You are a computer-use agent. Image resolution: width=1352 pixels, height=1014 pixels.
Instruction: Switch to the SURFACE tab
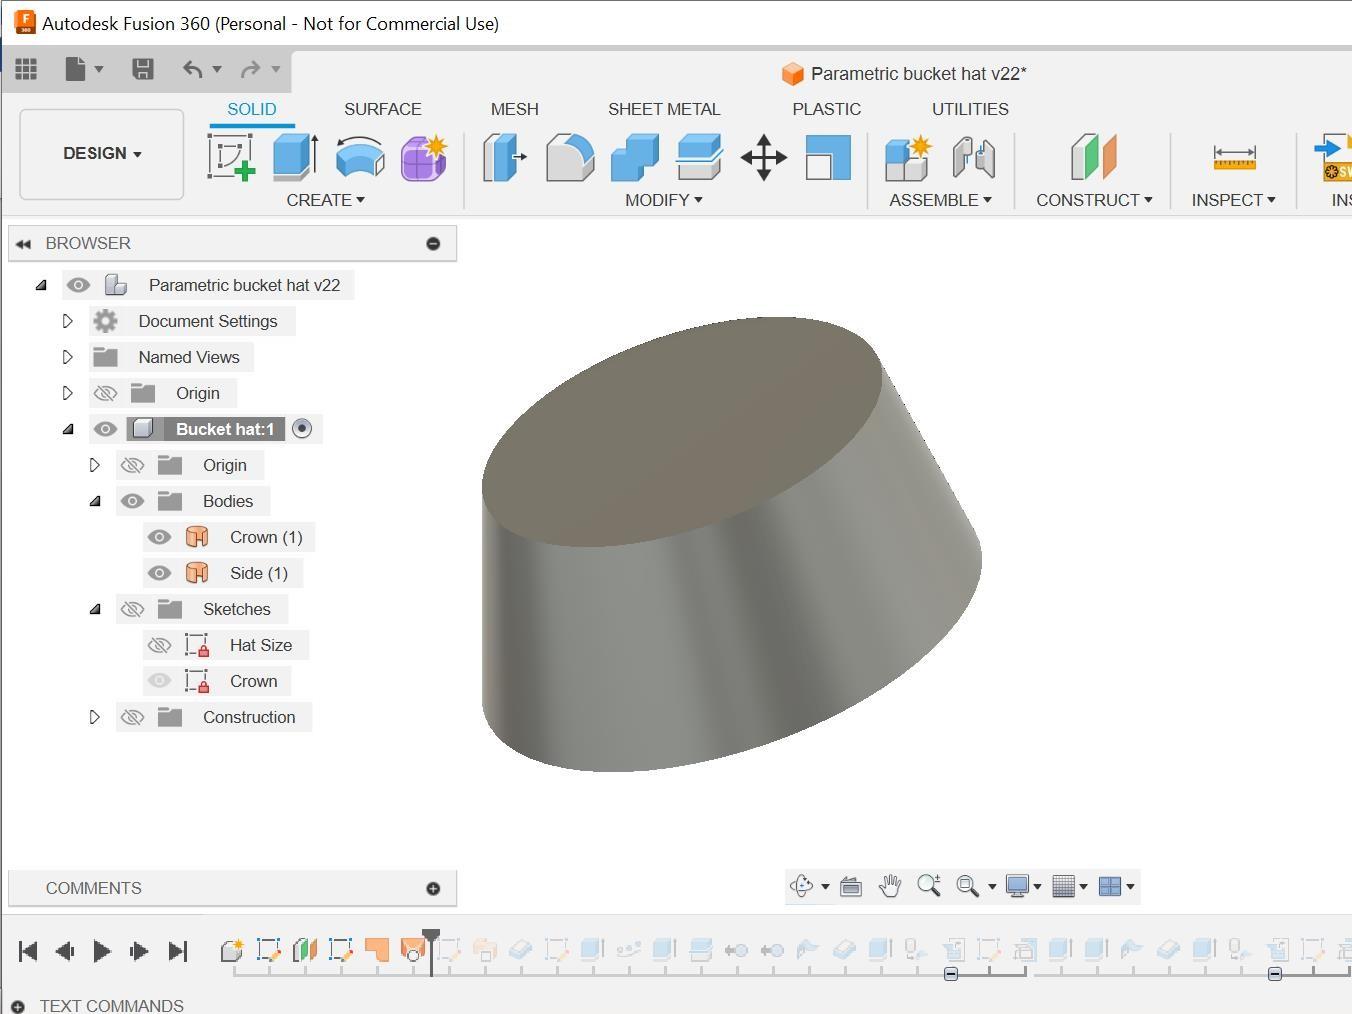click(x=383, y=109)
